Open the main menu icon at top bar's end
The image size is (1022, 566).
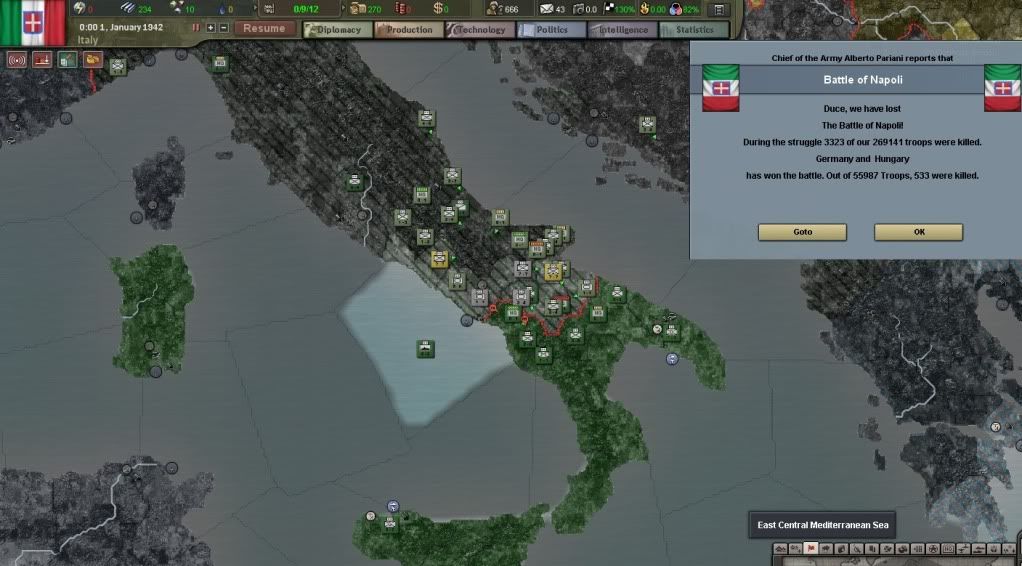tap(718, 10)
